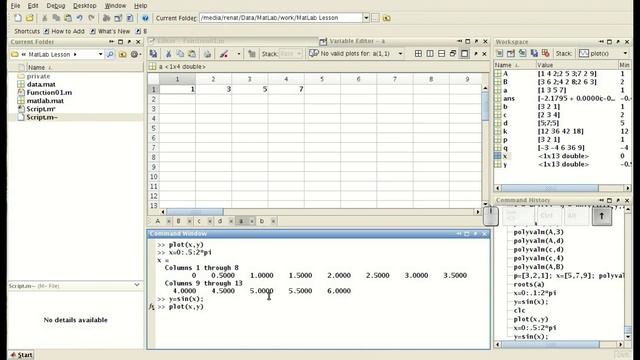Expand the Script.m~ details panel chevron
The width and height of the screenshot is (640, 360).
137,285
